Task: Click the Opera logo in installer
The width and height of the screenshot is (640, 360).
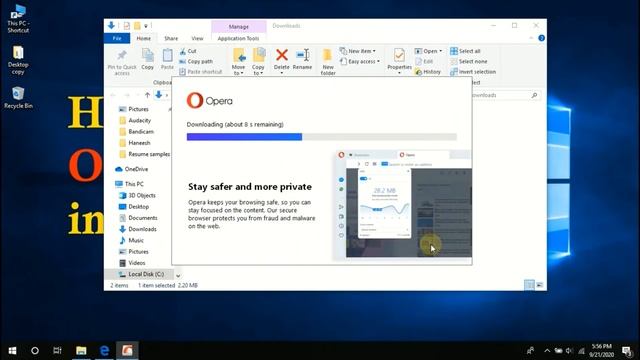Action: (x=209, y=100)
